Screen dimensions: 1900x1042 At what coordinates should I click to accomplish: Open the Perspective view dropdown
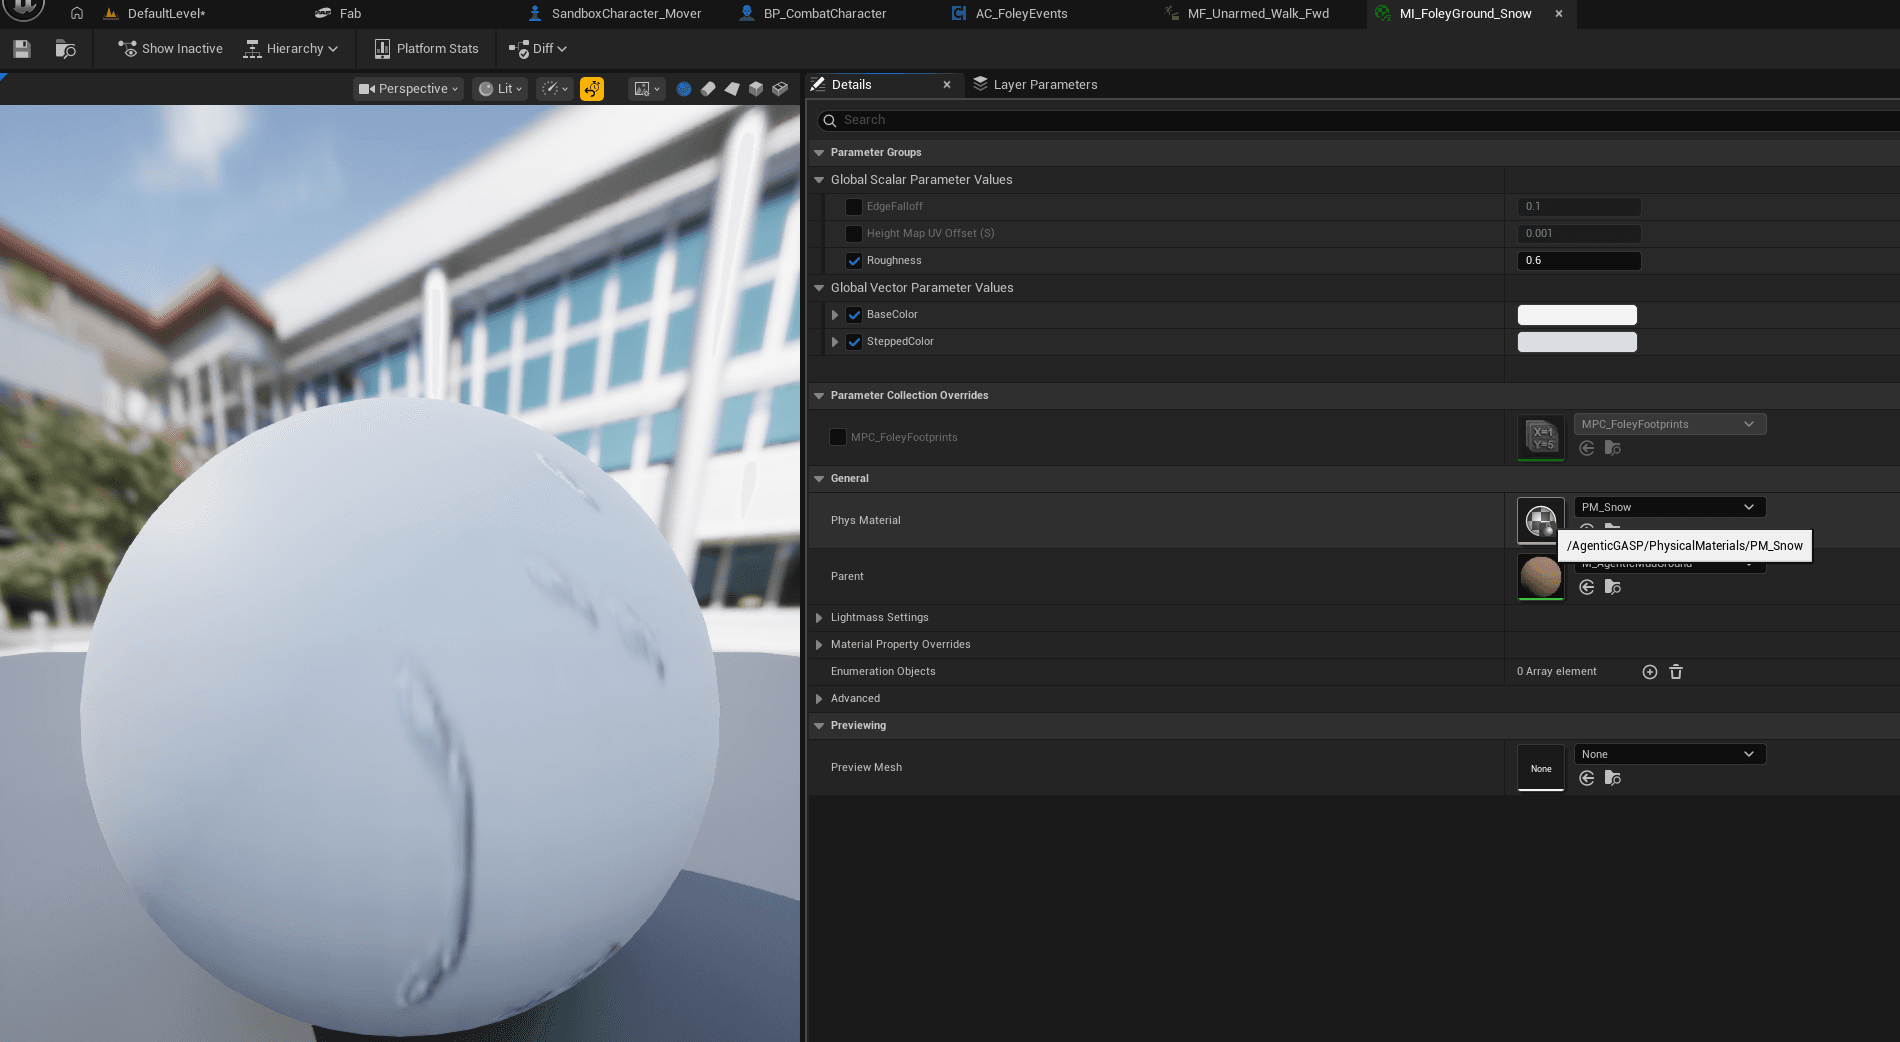point(408,89)
